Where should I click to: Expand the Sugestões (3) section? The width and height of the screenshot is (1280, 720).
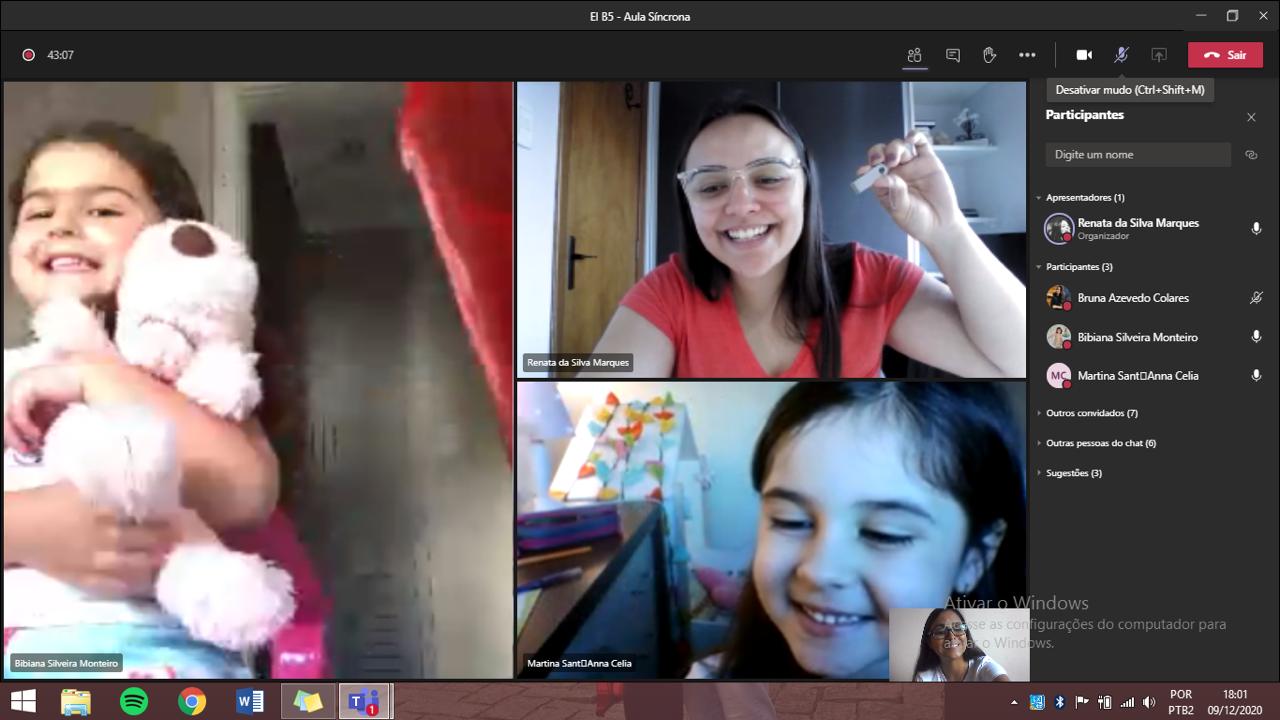(1069, 473)
